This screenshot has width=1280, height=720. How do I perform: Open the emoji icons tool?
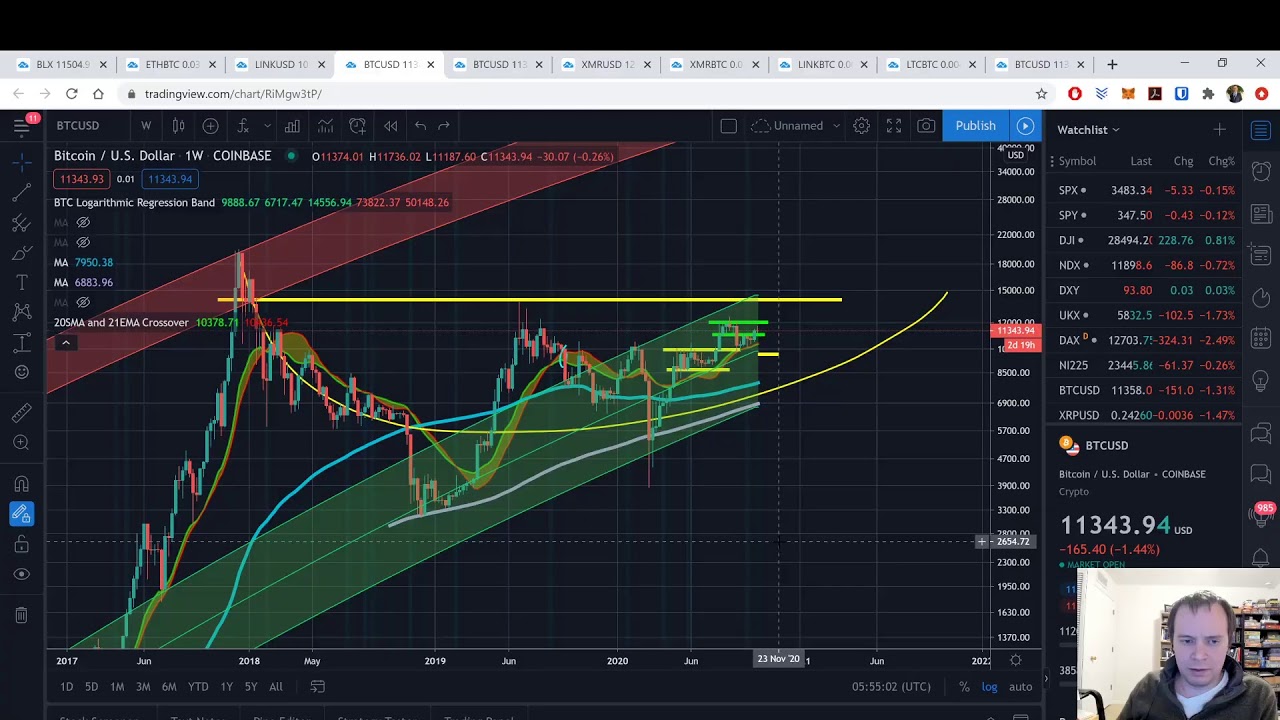[21, 372]
